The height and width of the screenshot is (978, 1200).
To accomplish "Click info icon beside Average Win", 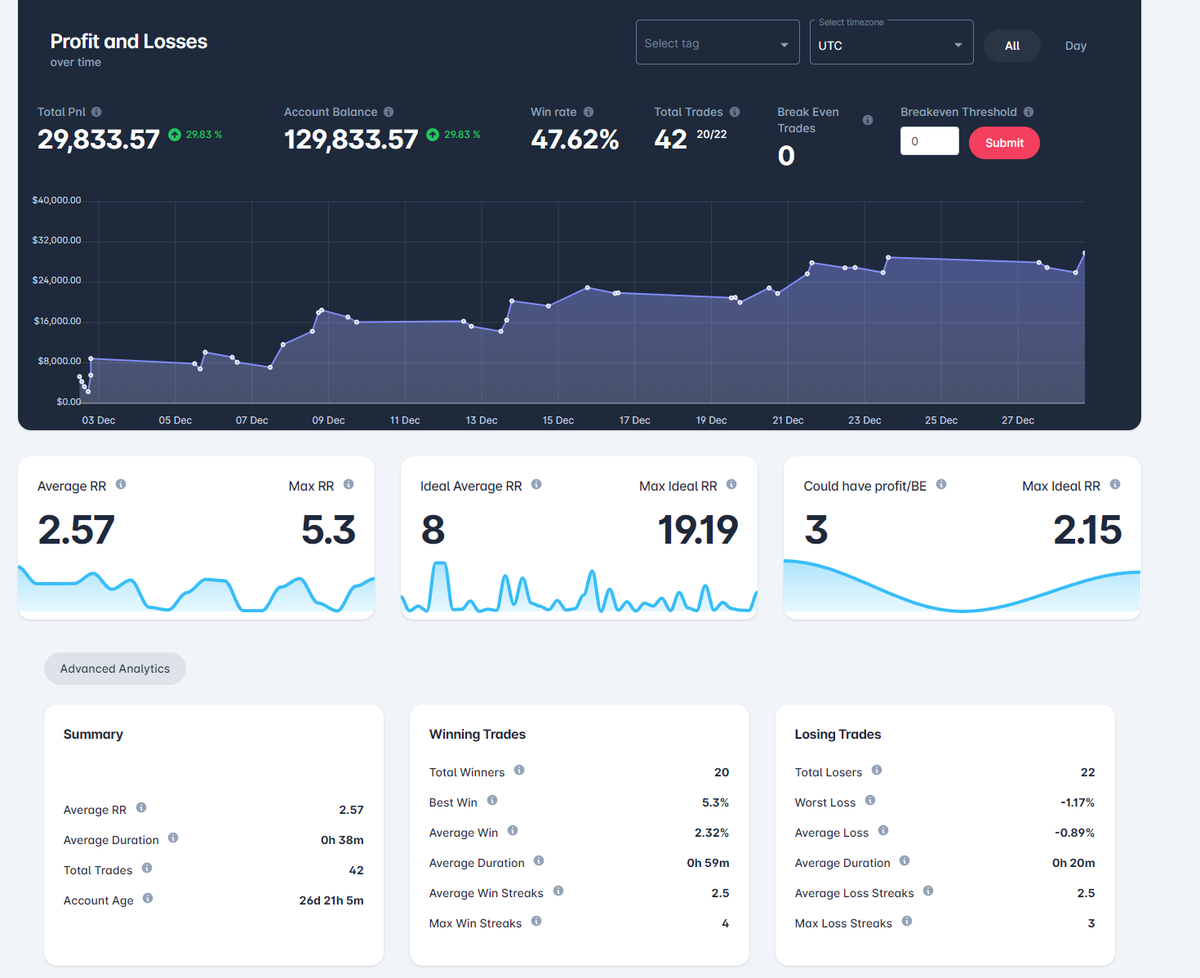I will 512,831.
